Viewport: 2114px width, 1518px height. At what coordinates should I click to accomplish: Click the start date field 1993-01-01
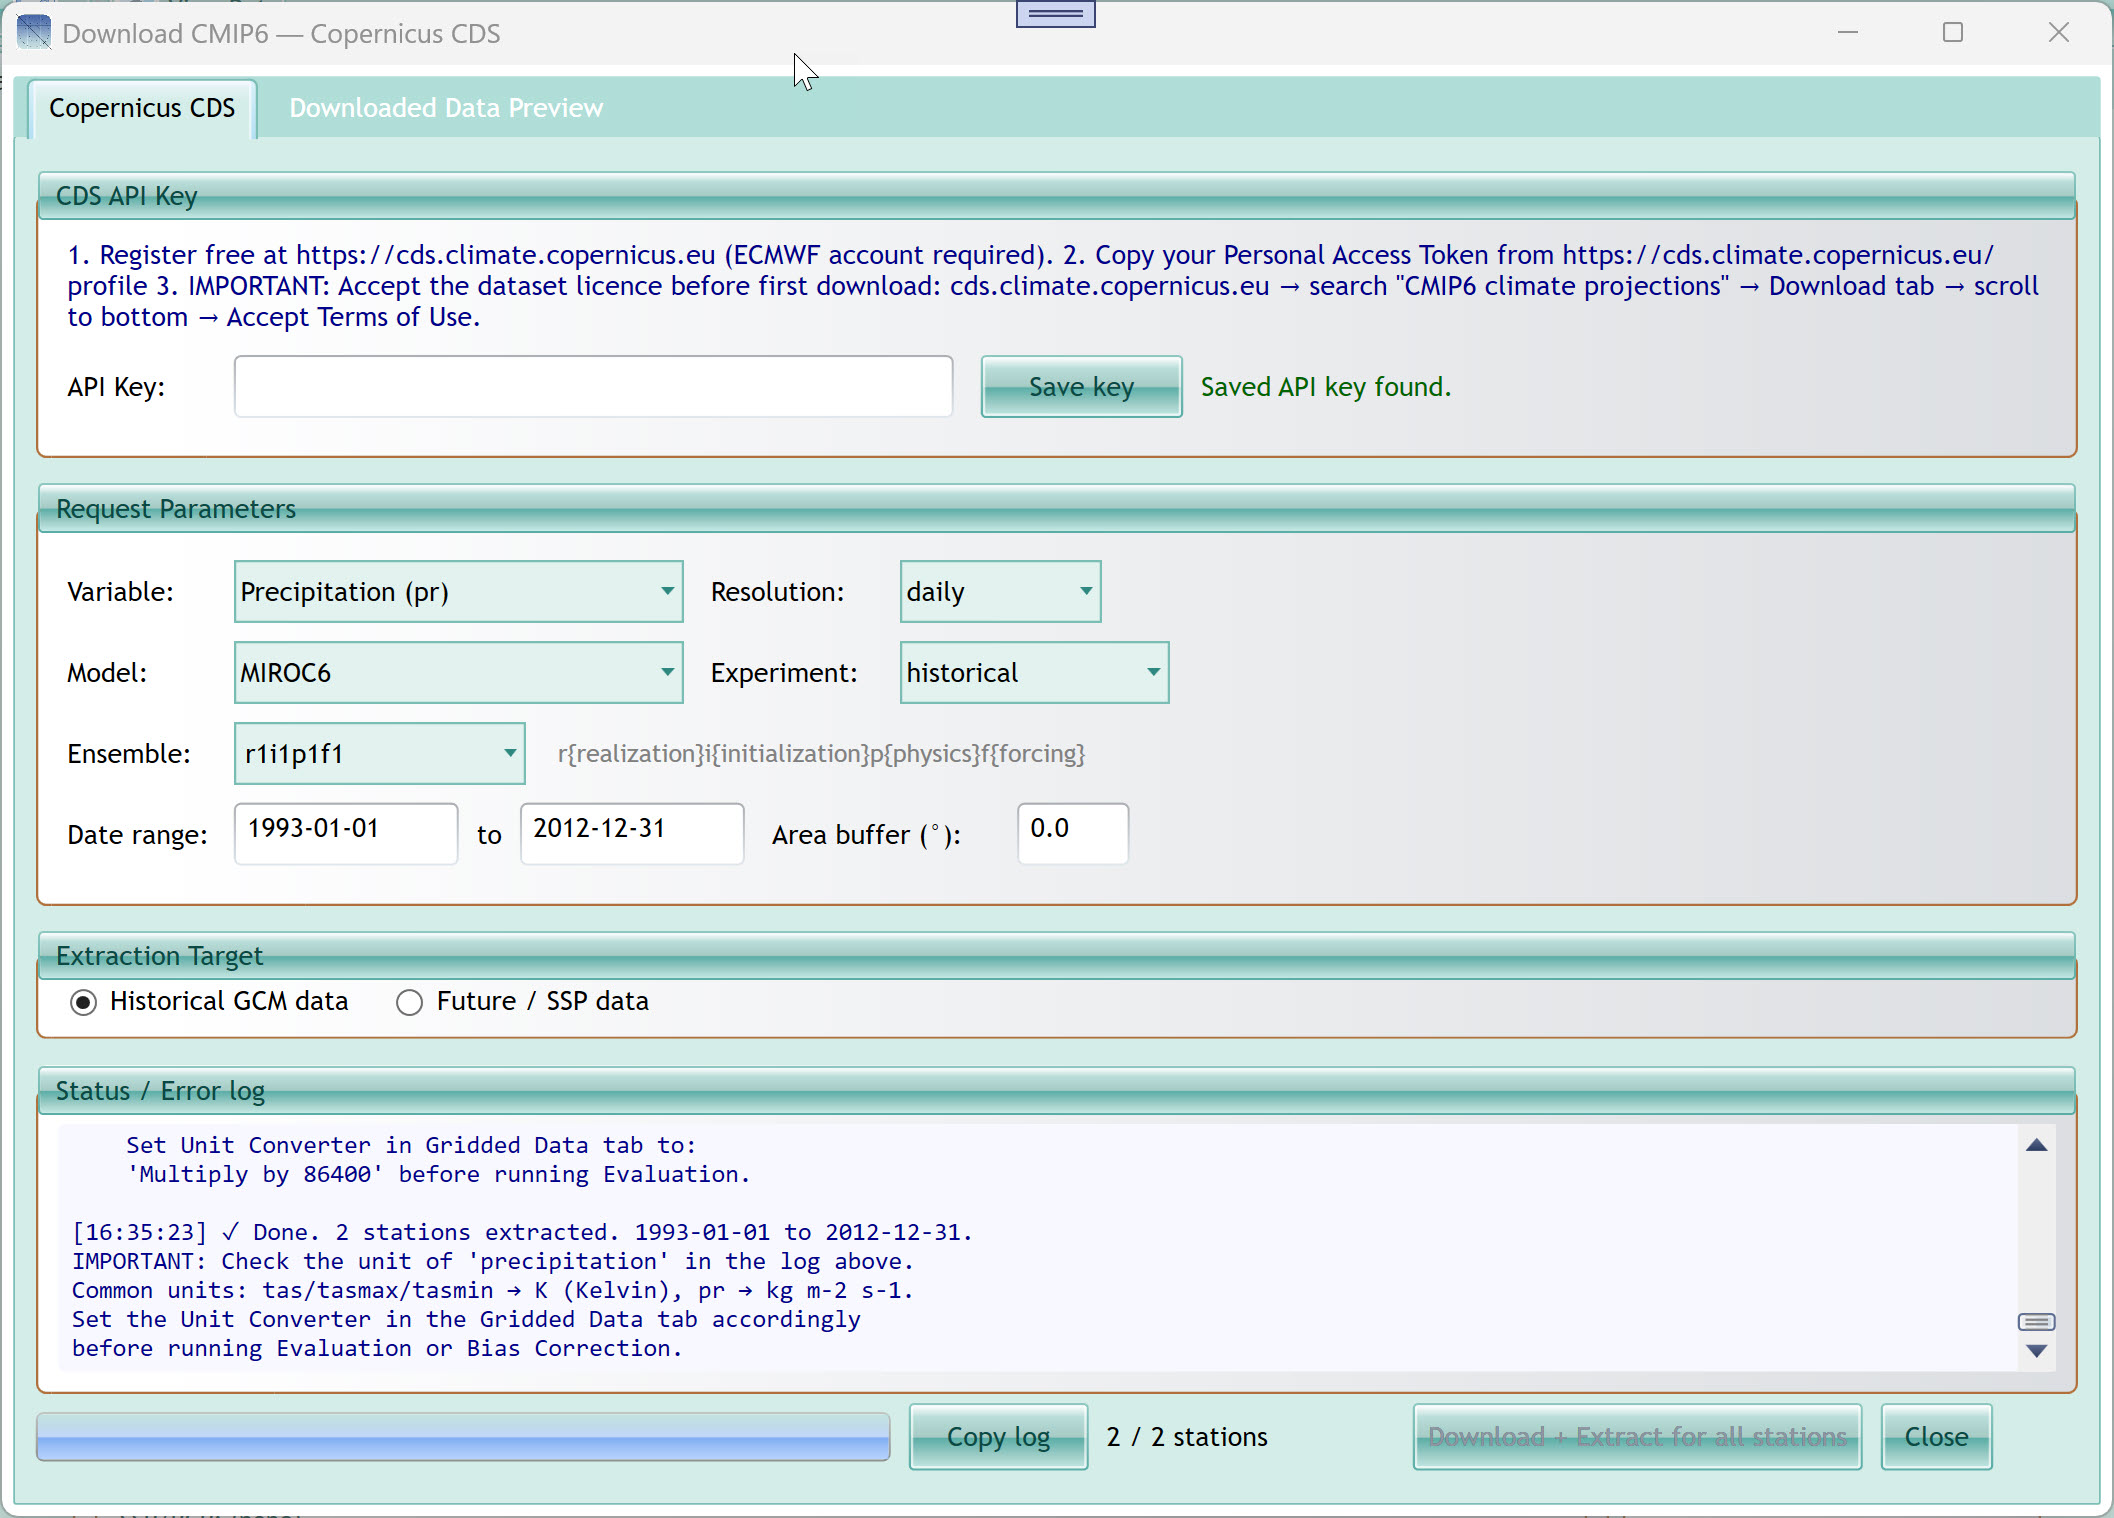[346, 834]
